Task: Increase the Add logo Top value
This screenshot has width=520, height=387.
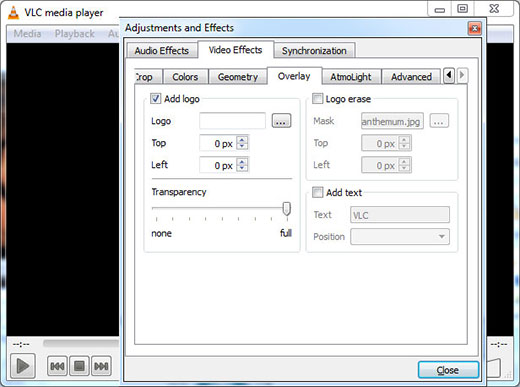Action: point(242,140)
